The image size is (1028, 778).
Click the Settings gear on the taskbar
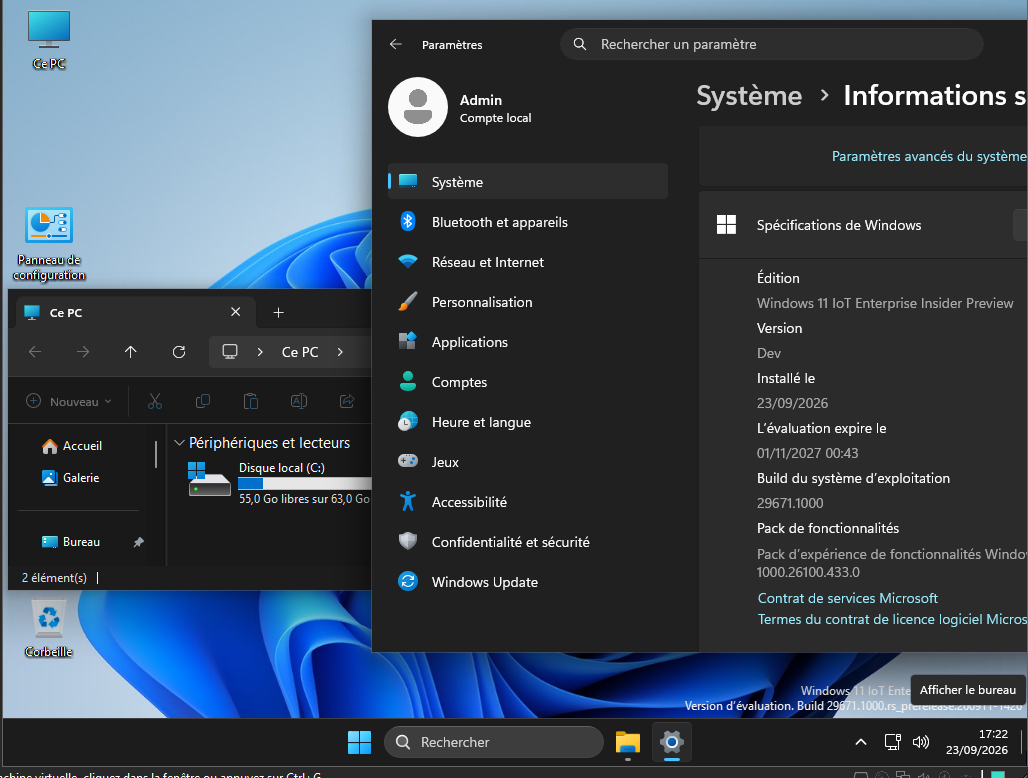[672, 742]
